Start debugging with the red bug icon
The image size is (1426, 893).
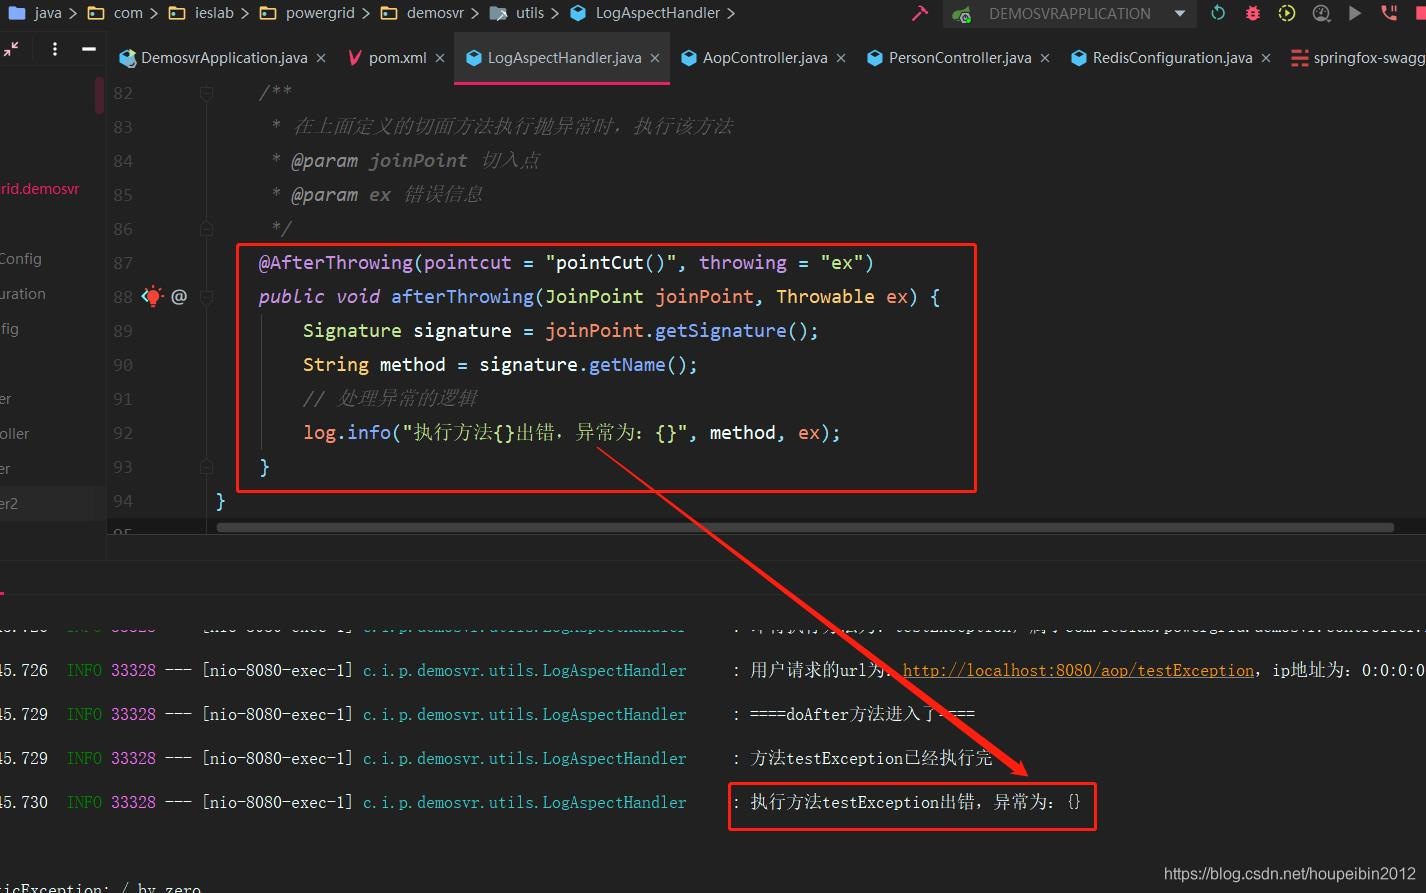point(1252,13)
